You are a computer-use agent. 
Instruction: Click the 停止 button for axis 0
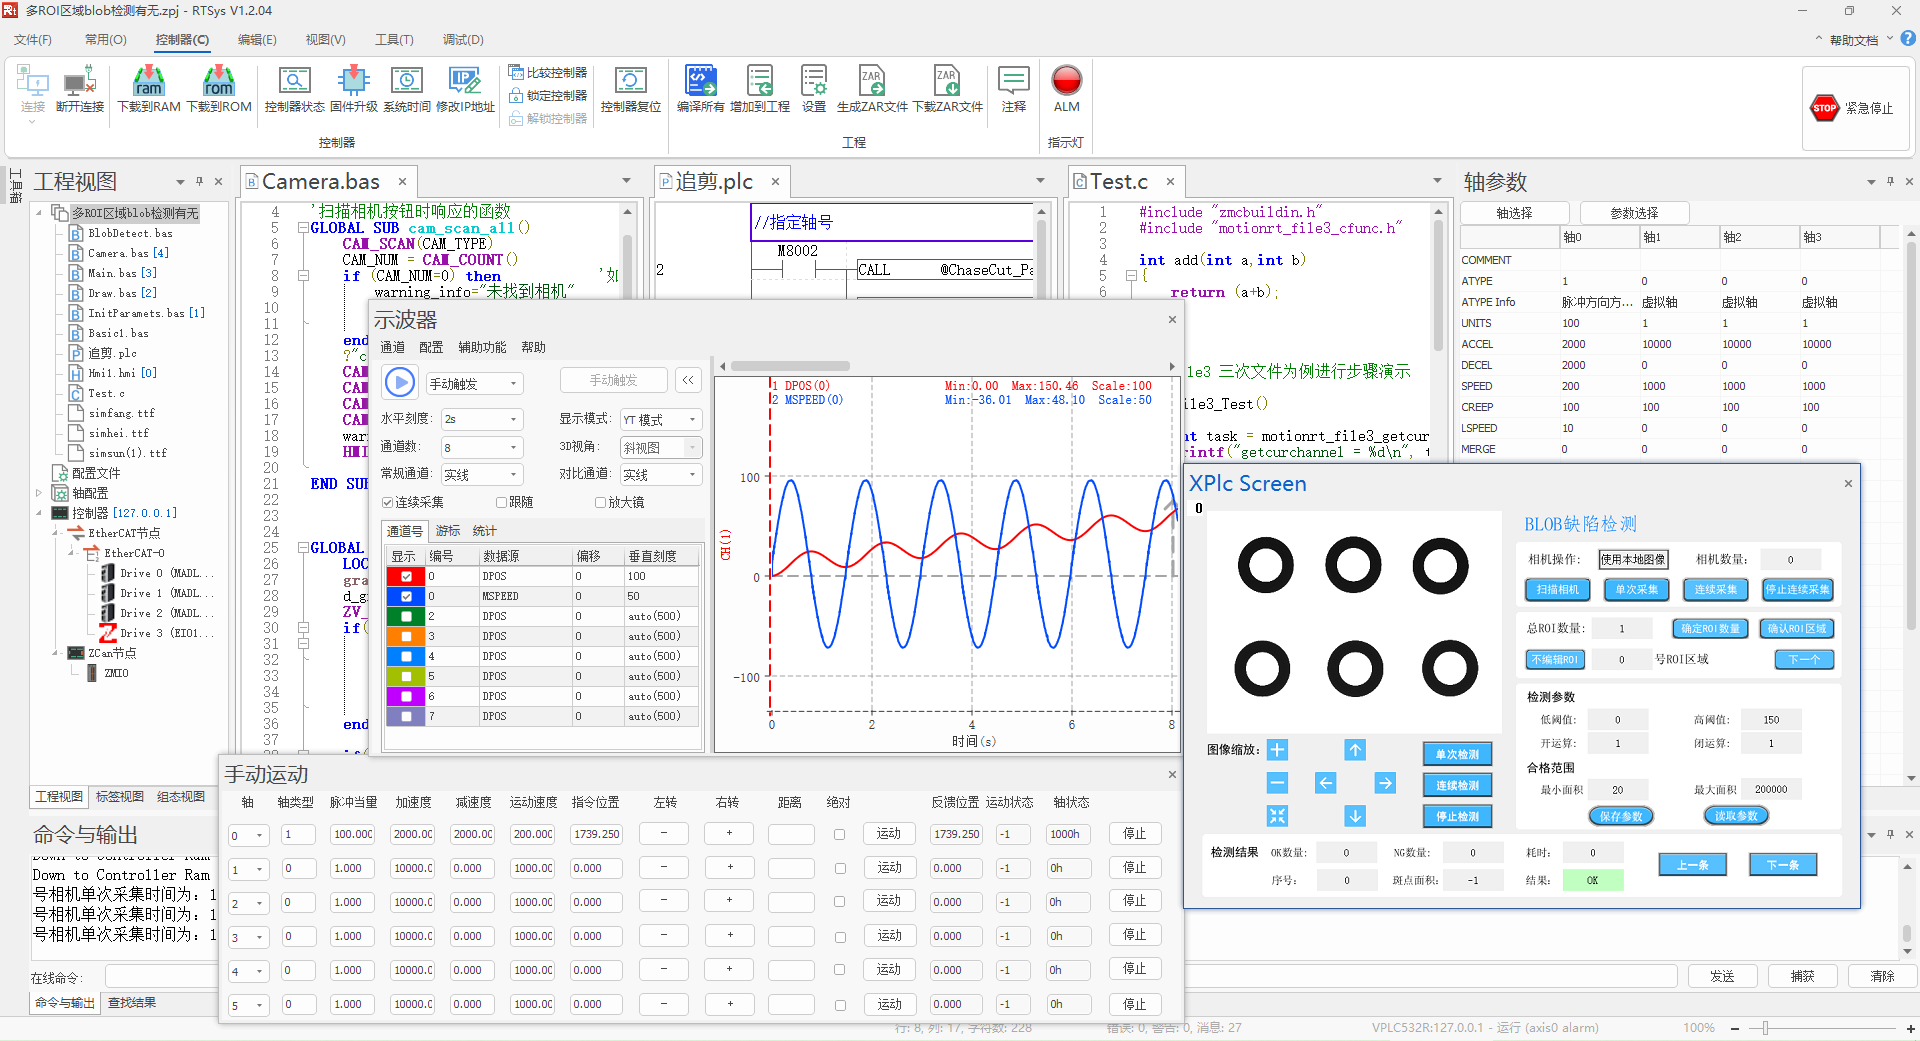[1134, 834]
